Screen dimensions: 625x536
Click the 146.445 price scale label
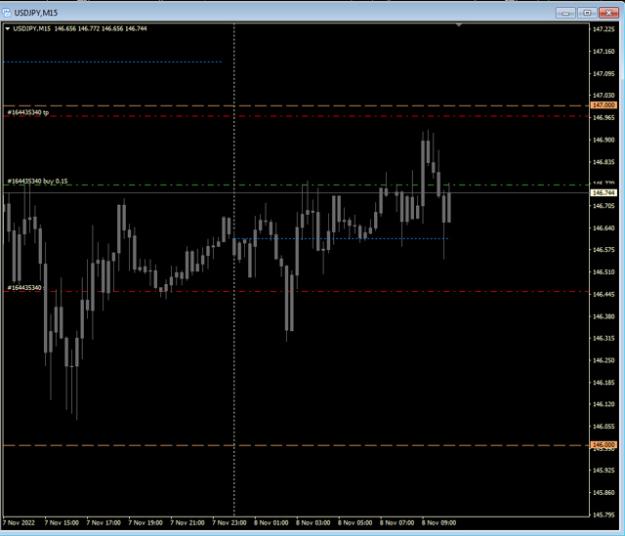[603, 294]
